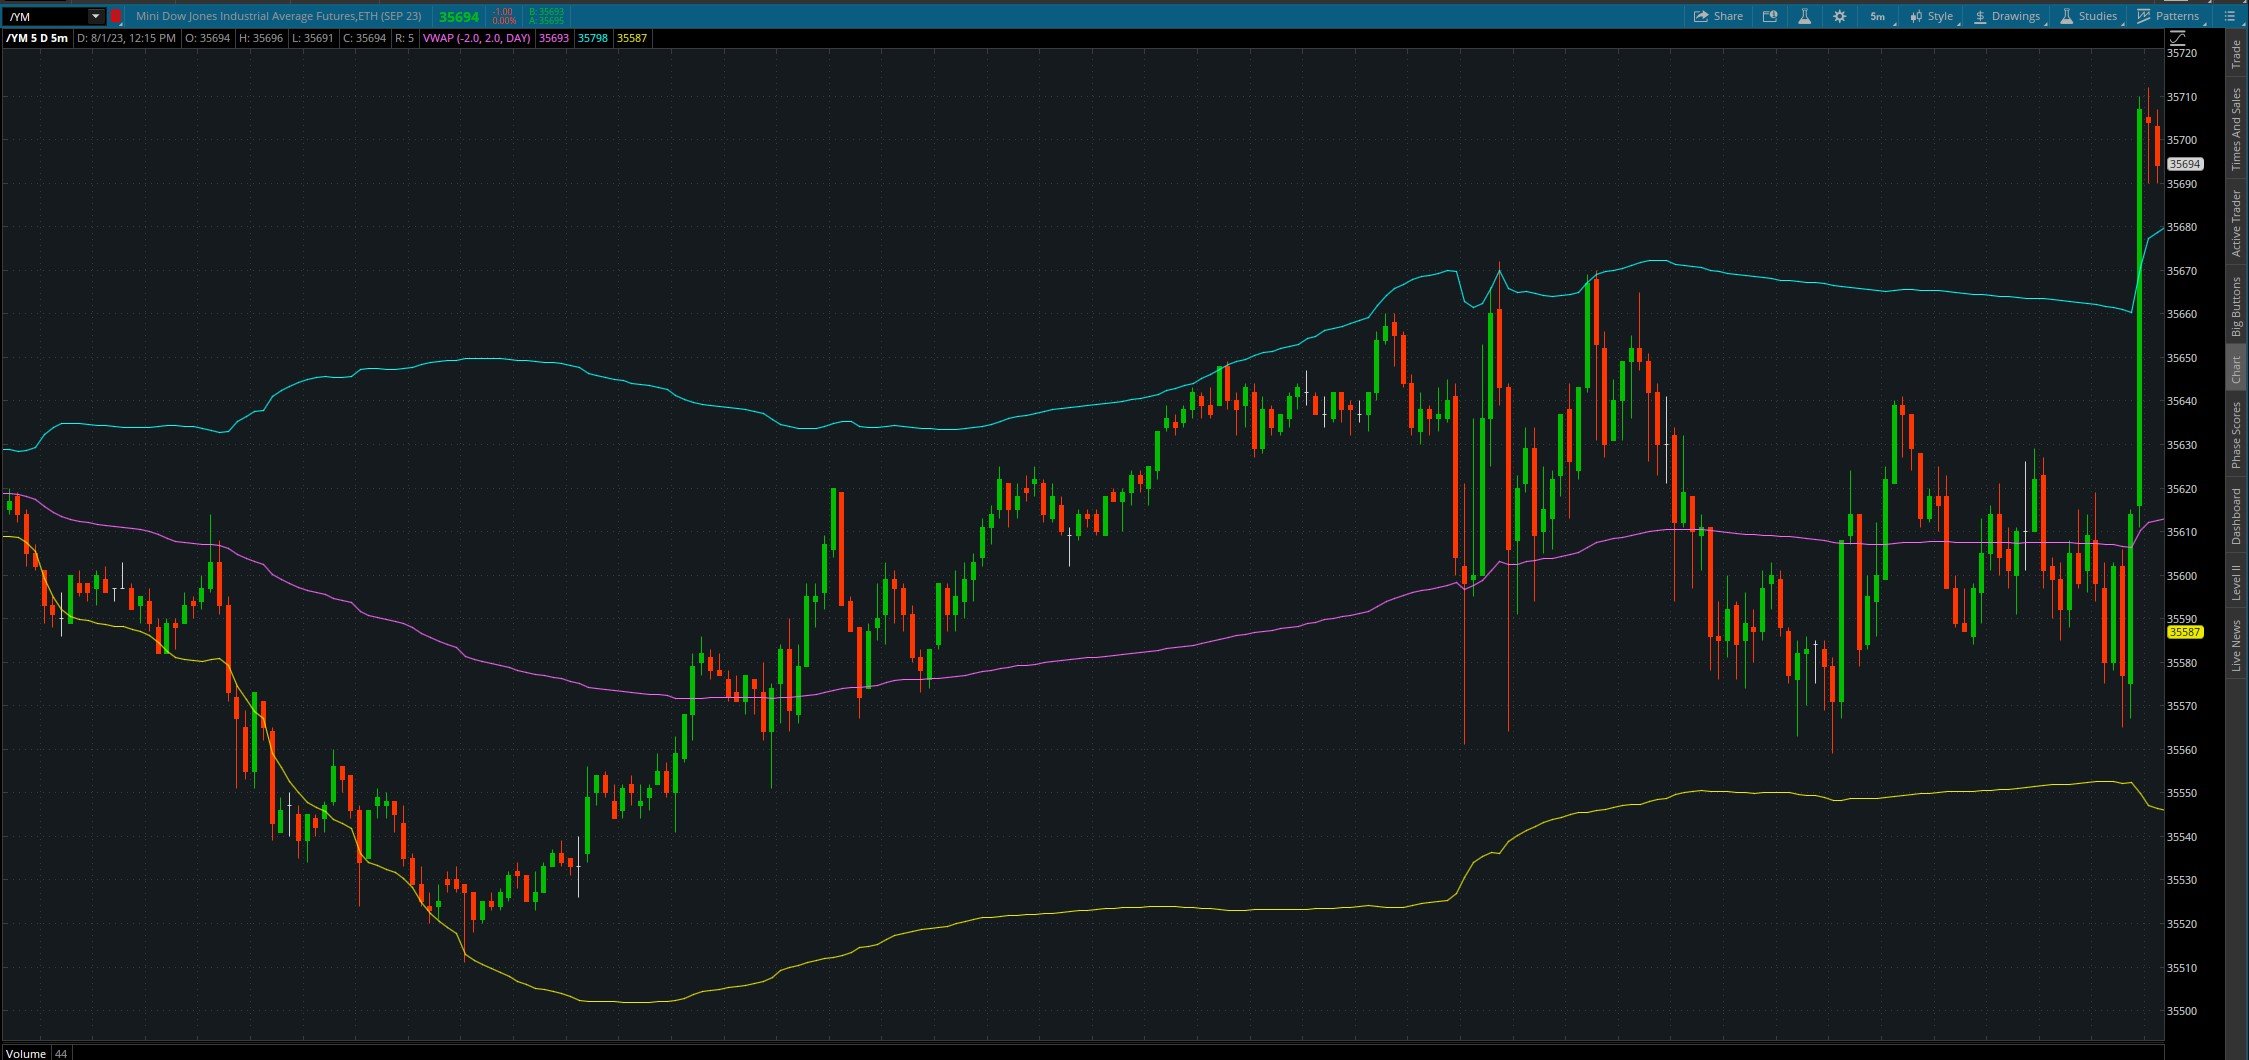2249x1060 pixels.
Task: Click the 35600 price axis label
Action: click(2182, 576)
